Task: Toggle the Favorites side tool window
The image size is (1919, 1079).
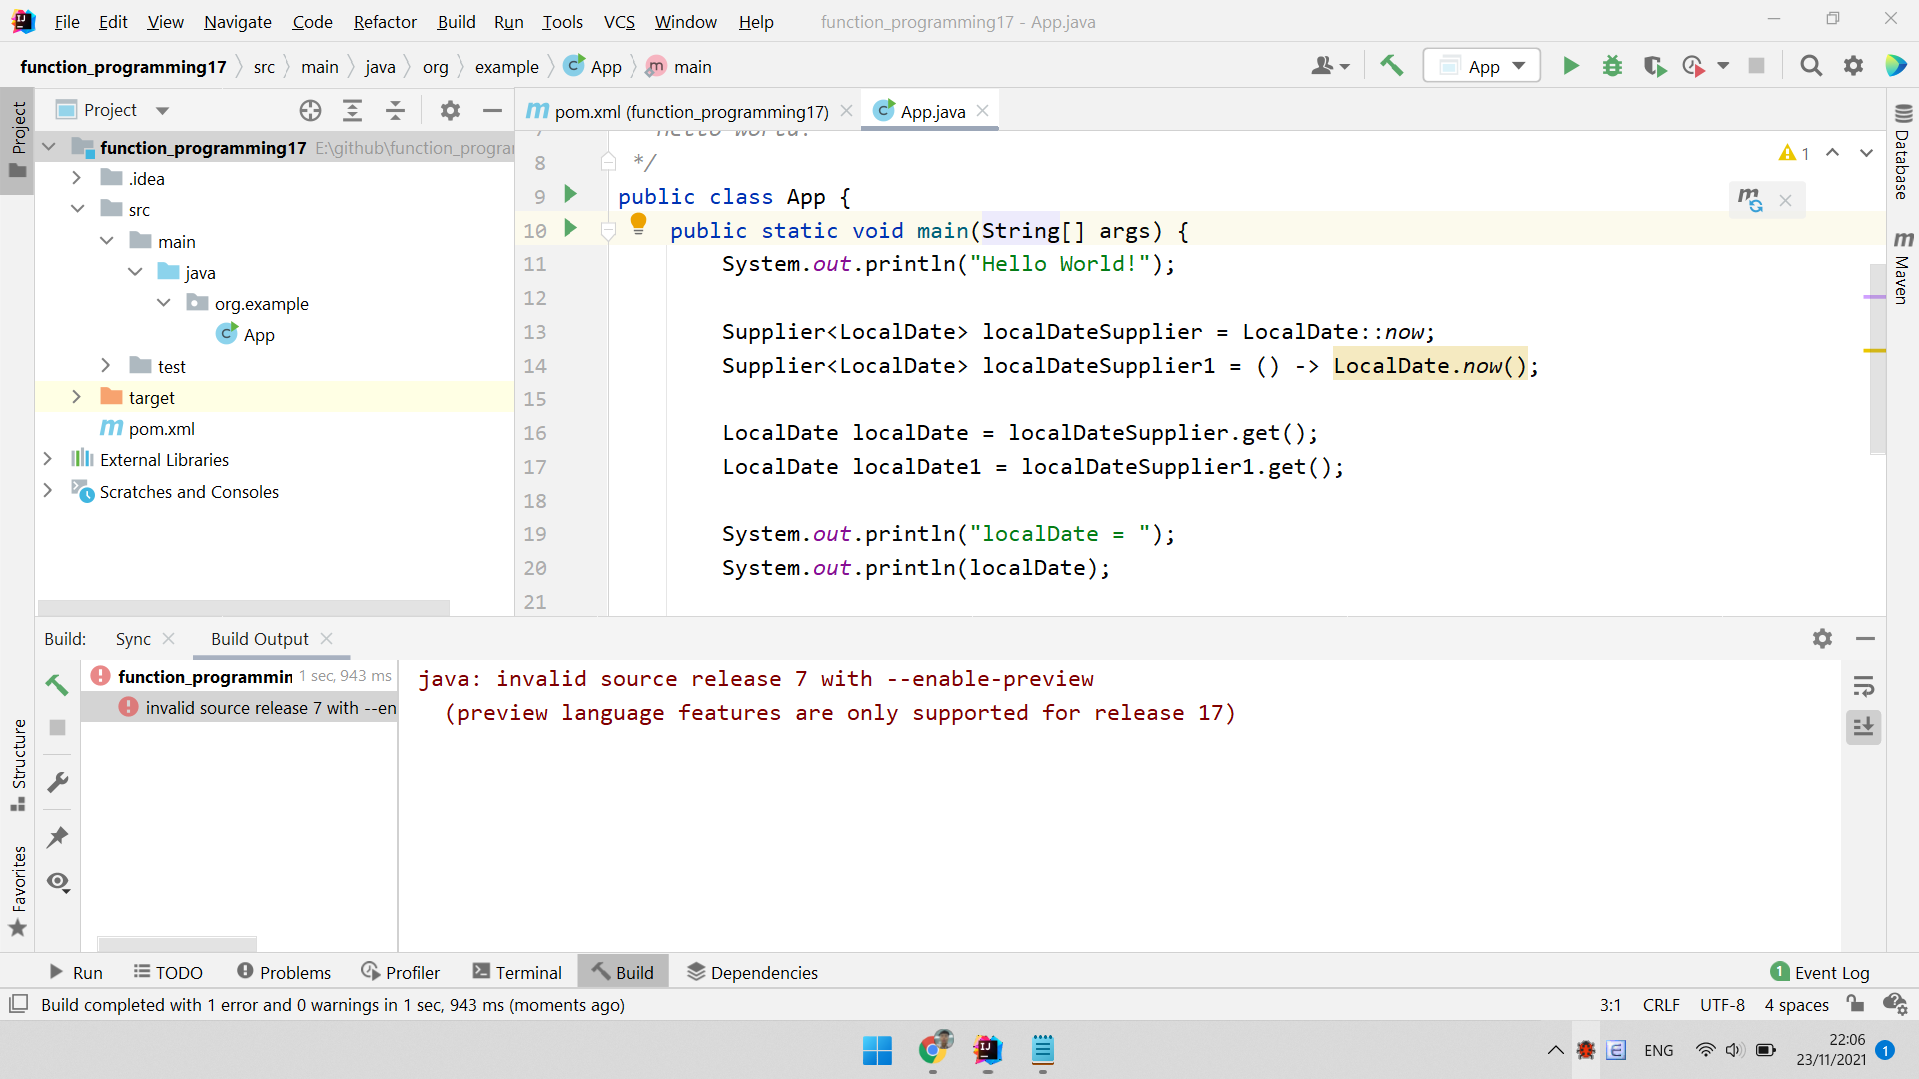Action: 18,891
